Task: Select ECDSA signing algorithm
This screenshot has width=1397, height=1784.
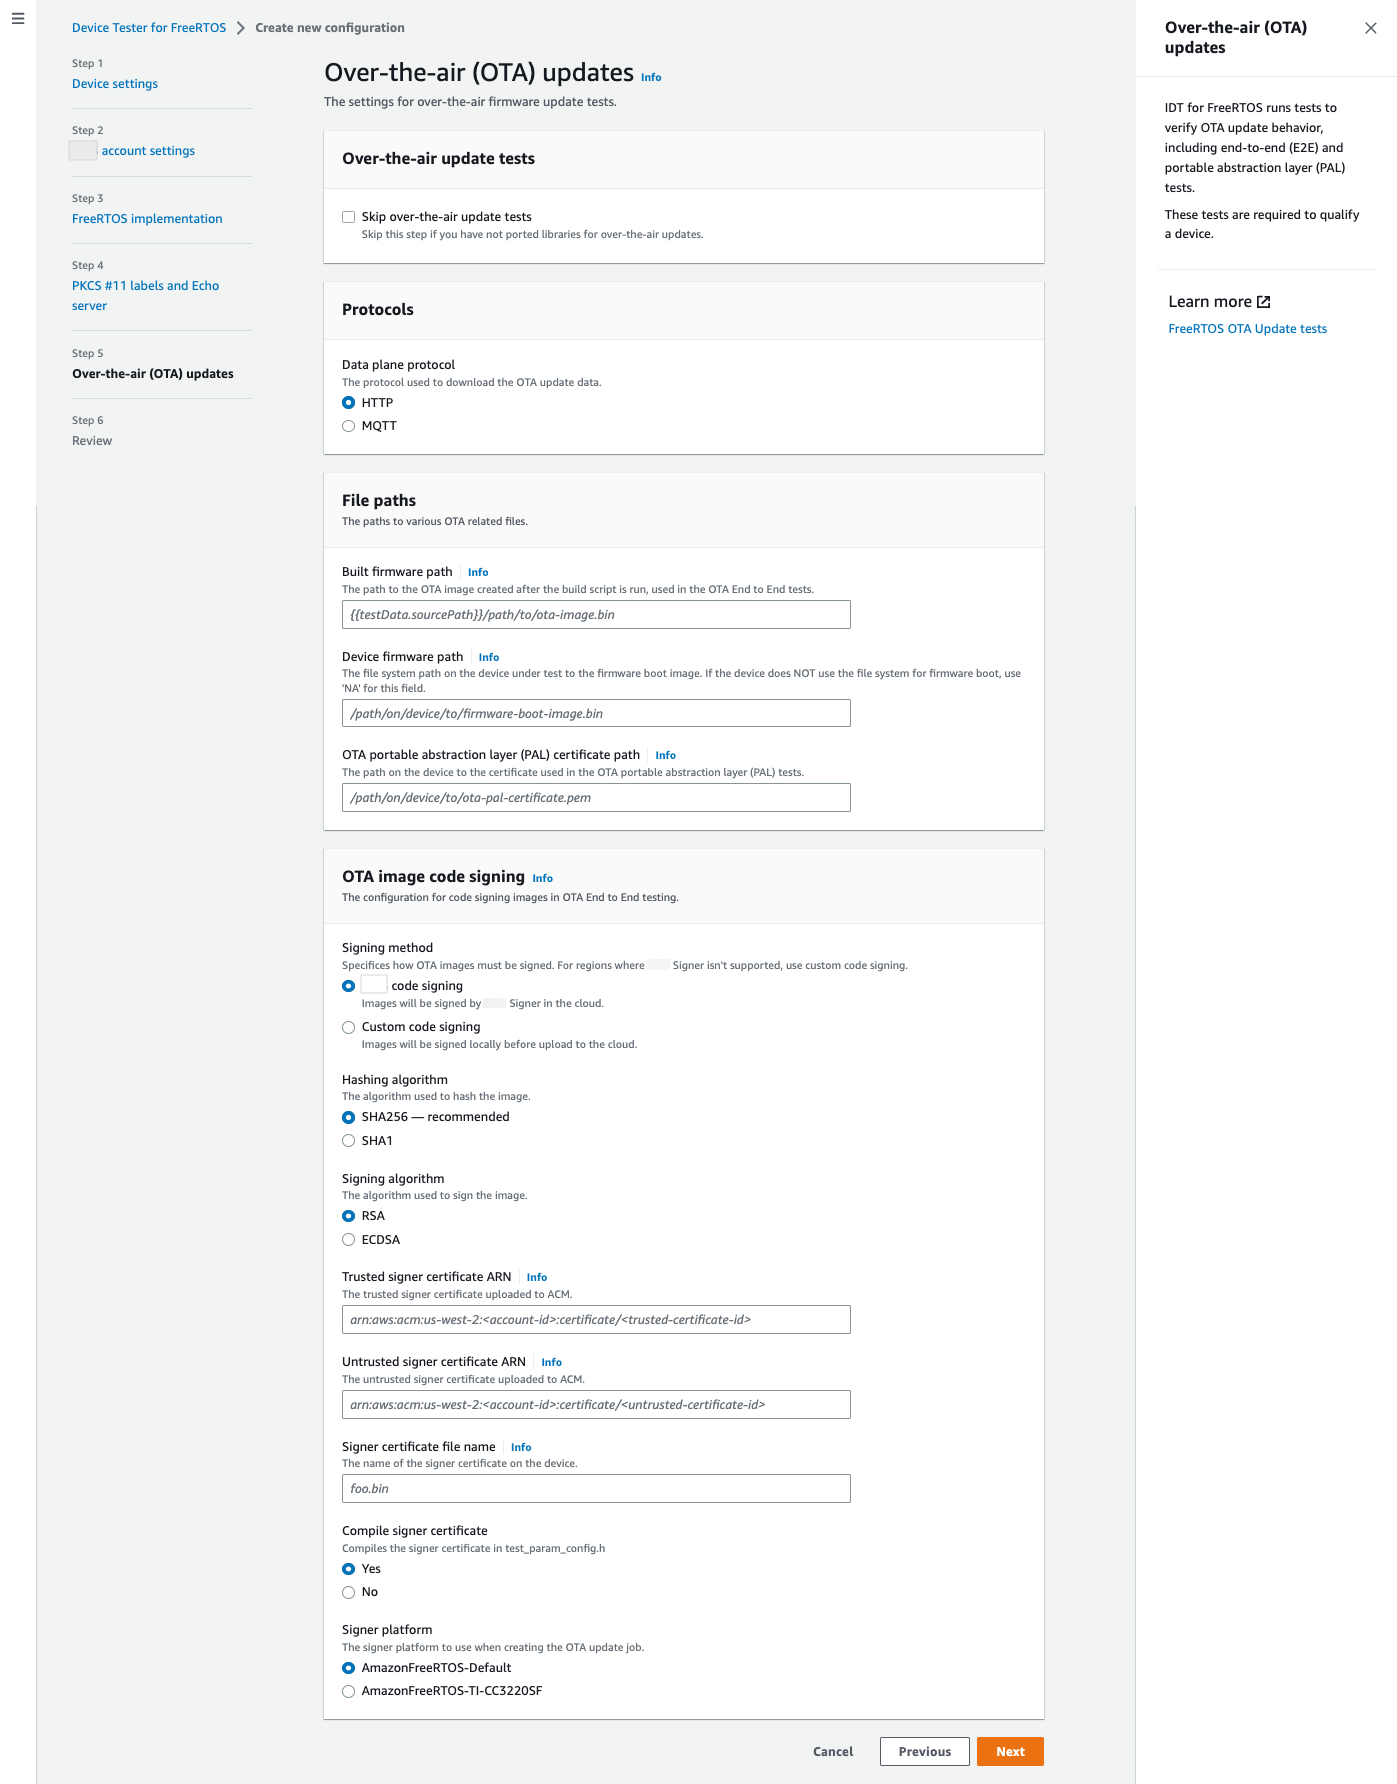Action: (349, 1240)
